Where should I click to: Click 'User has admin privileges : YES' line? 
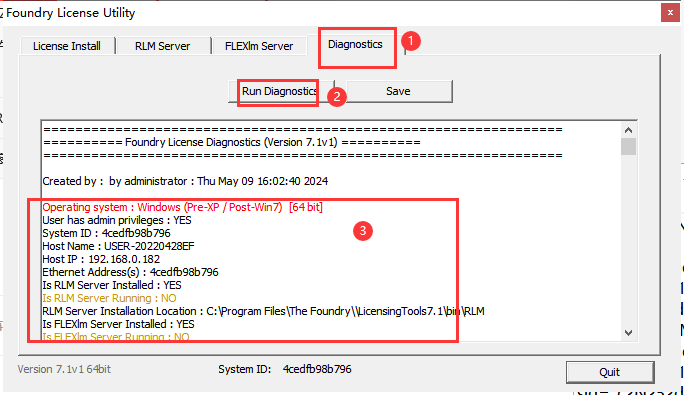coord(117,220)
